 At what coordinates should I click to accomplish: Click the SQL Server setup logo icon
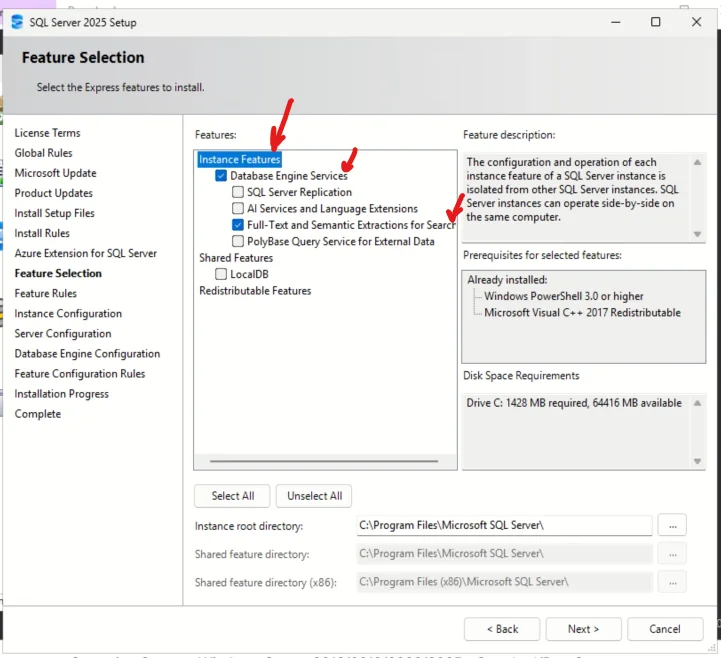[17, 22]
